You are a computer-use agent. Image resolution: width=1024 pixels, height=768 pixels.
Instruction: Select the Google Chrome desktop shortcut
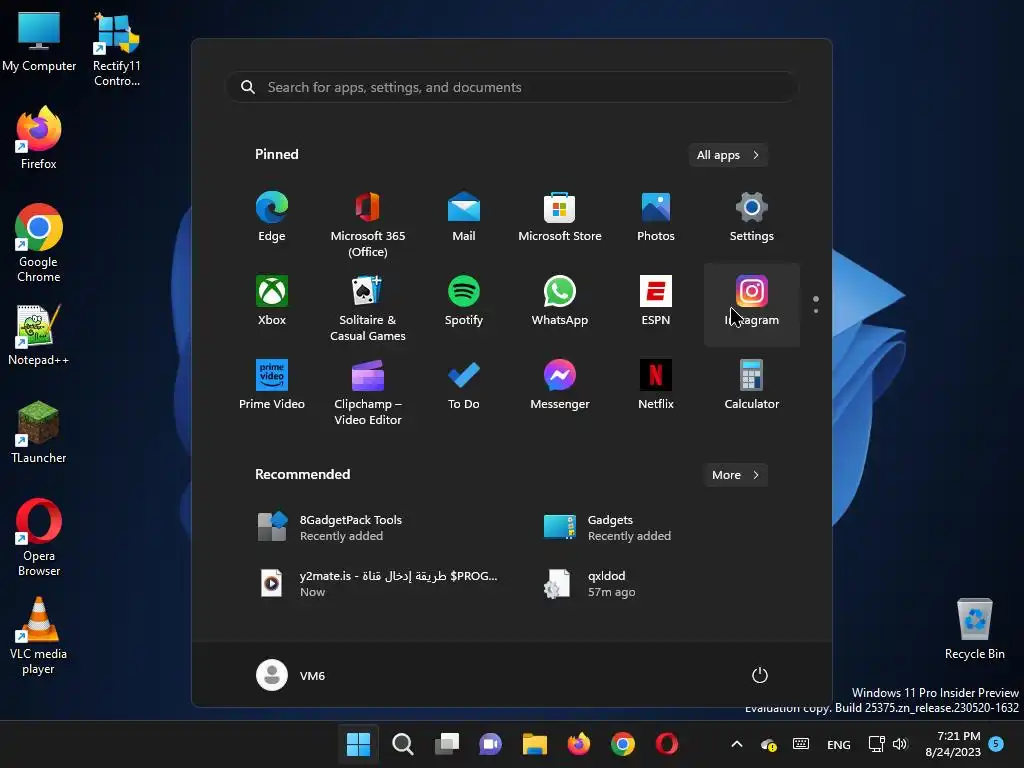[39, 243]
